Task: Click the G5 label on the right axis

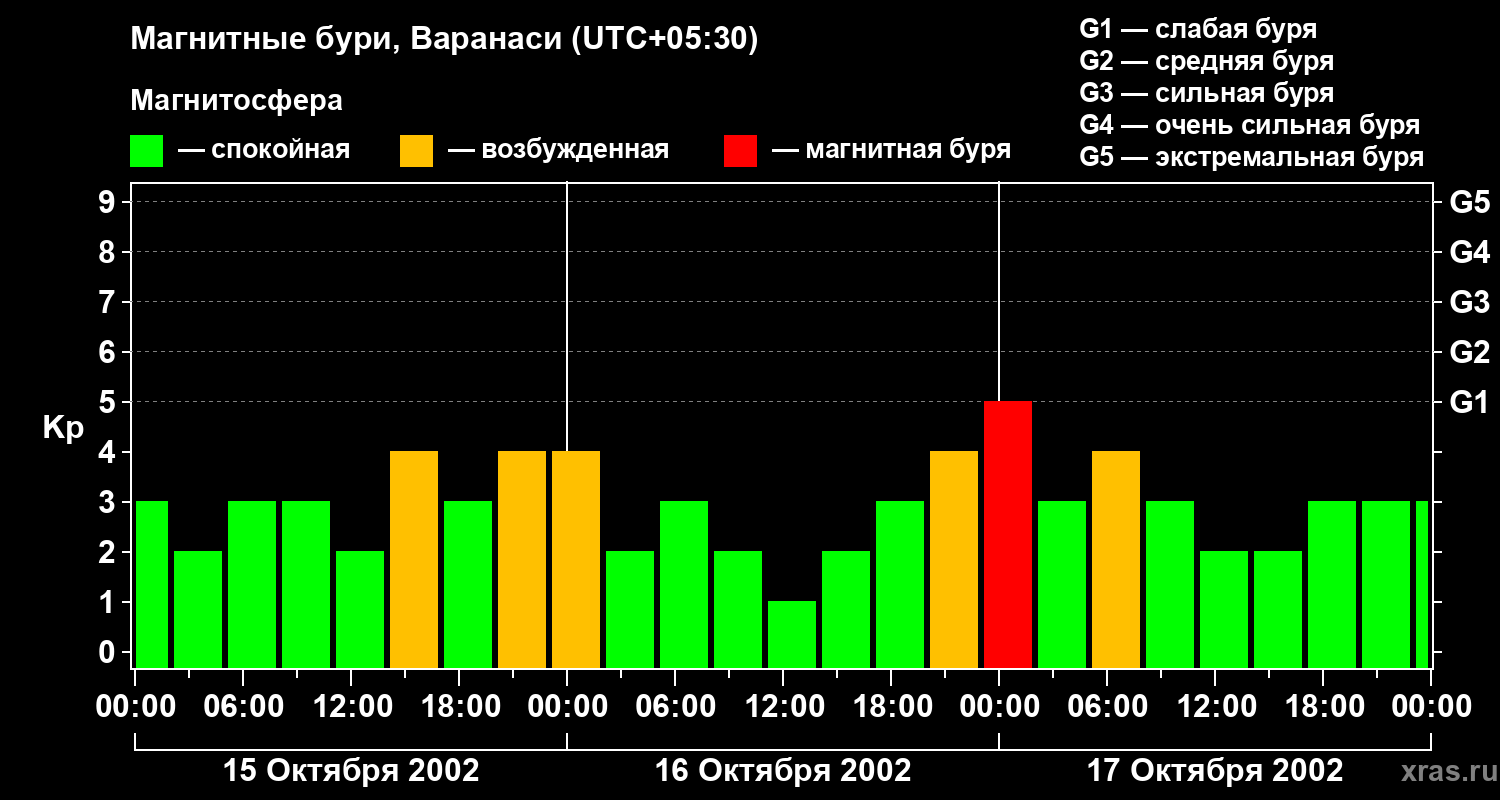Action: [x=1469, y=202]
